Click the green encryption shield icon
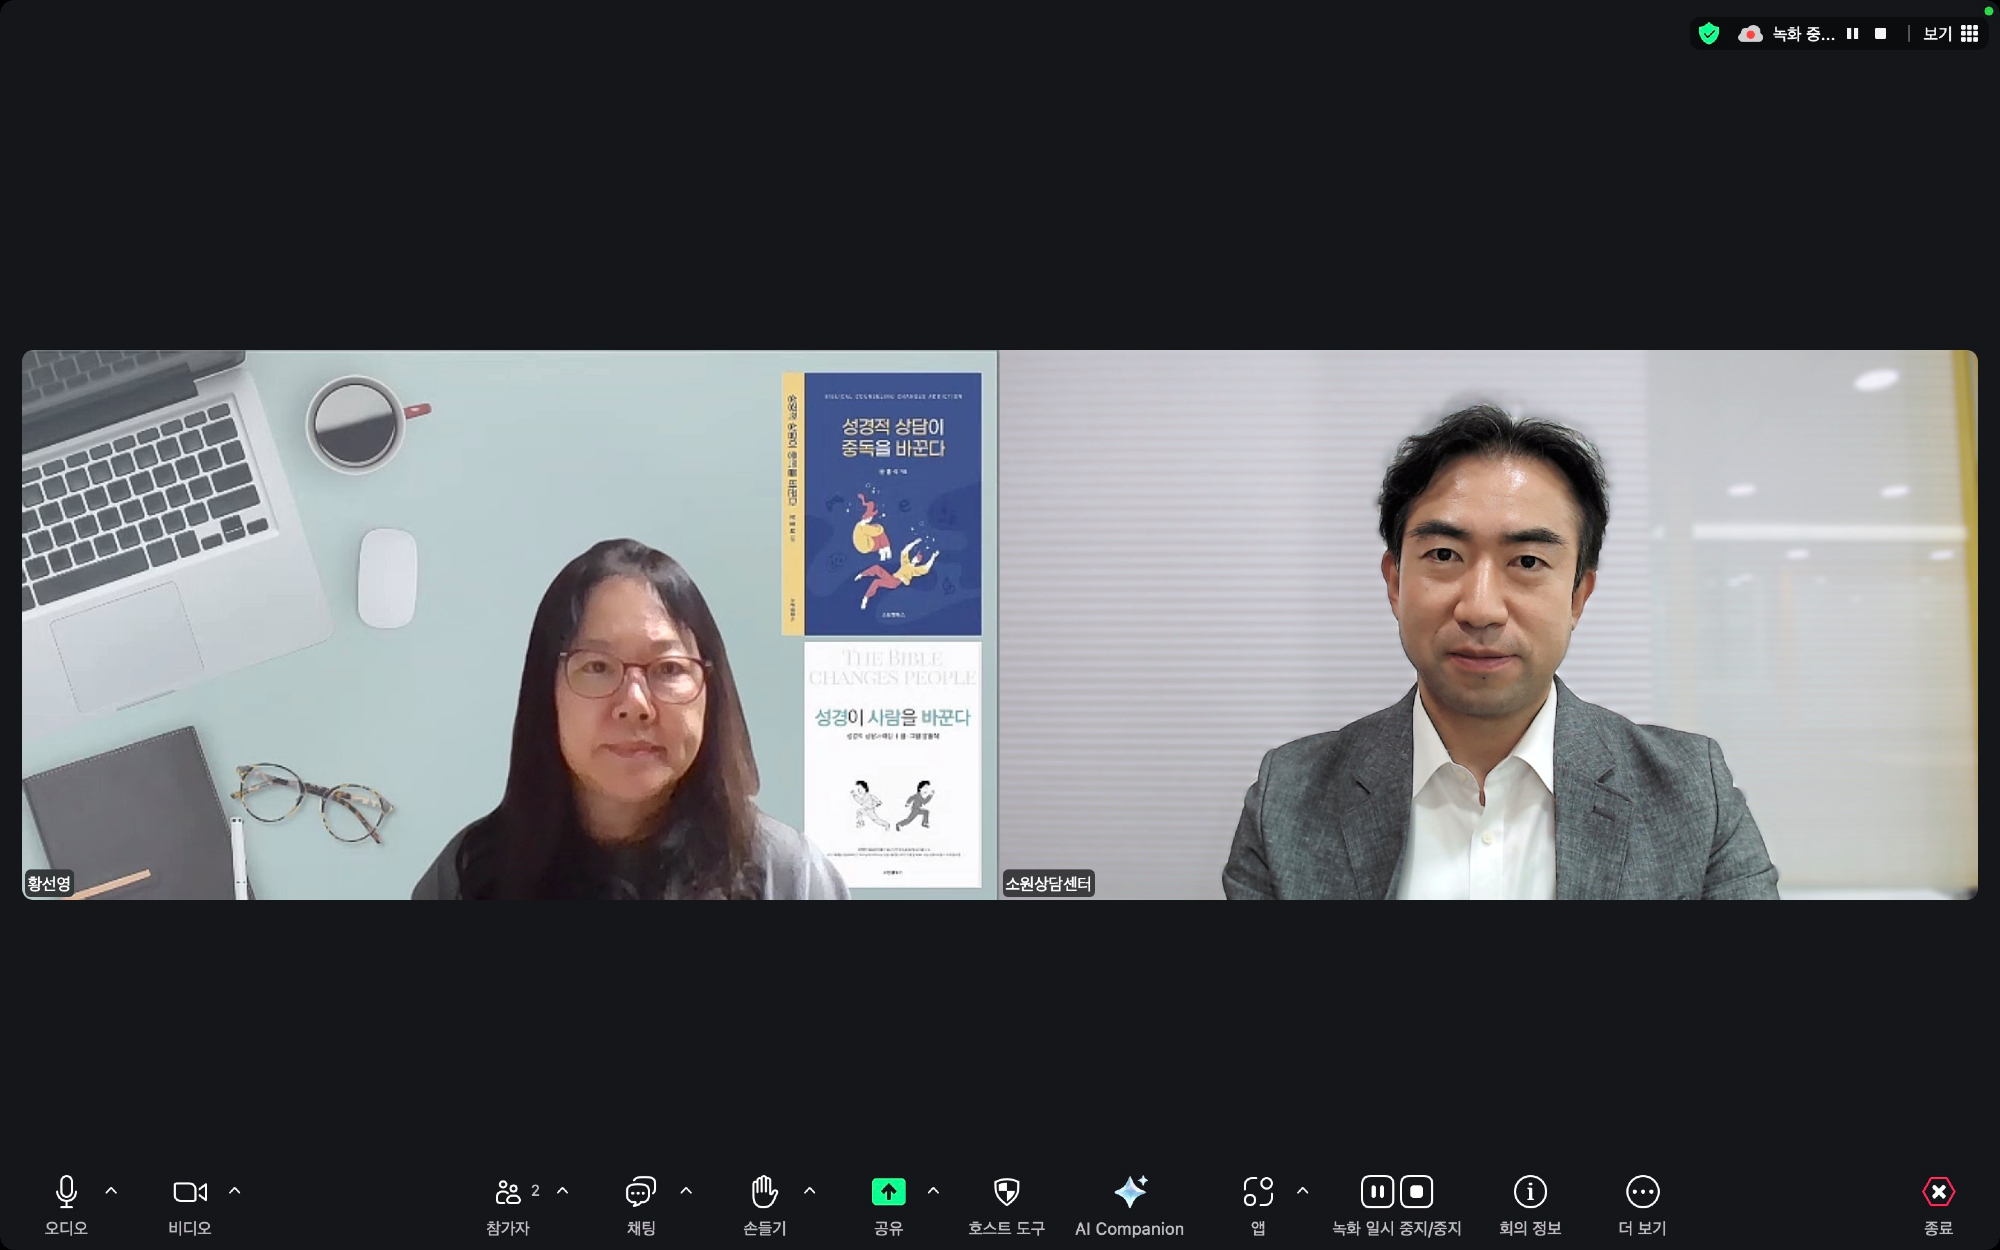This screenshot has height=1250, width=2000. coord(1709,34)
